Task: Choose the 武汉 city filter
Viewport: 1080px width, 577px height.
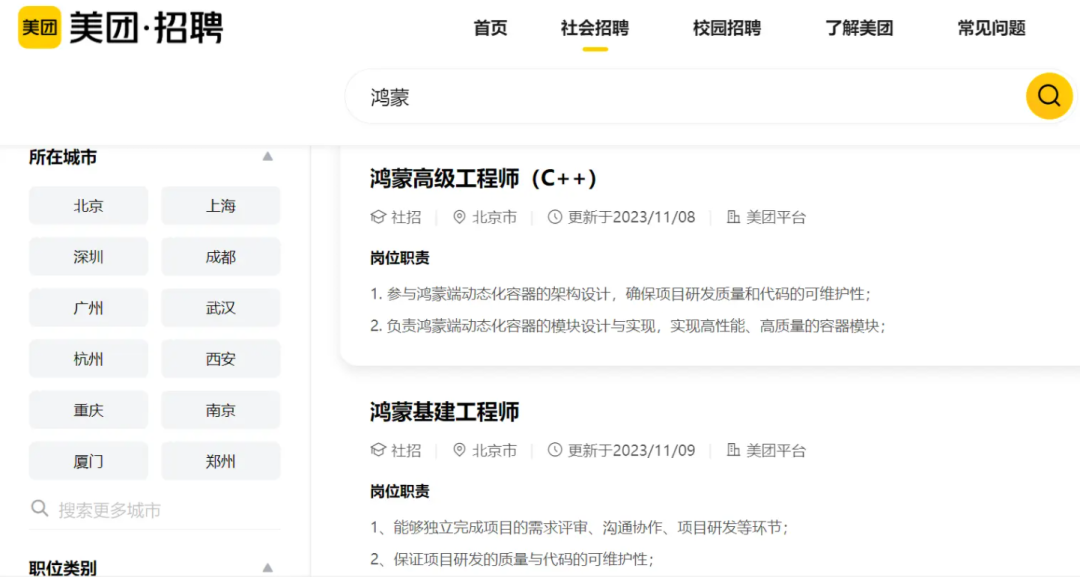Action: tap(220, 307)
